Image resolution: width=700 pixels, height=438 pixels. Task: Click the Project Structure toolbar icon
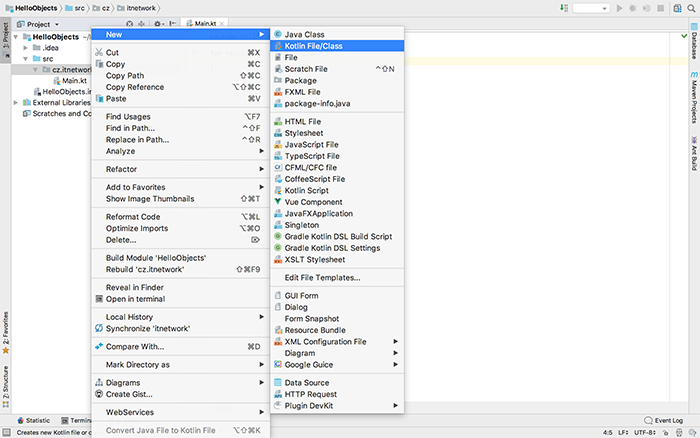(x=675, y=8)
